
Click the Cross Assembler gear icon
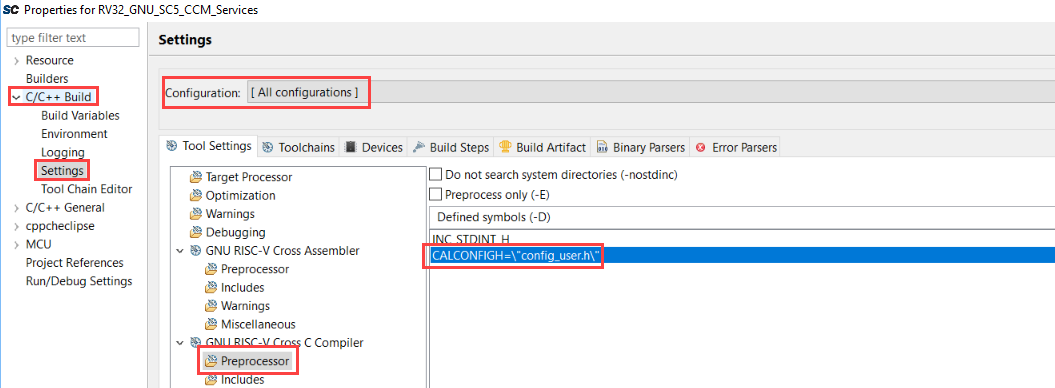coord(196,251)
